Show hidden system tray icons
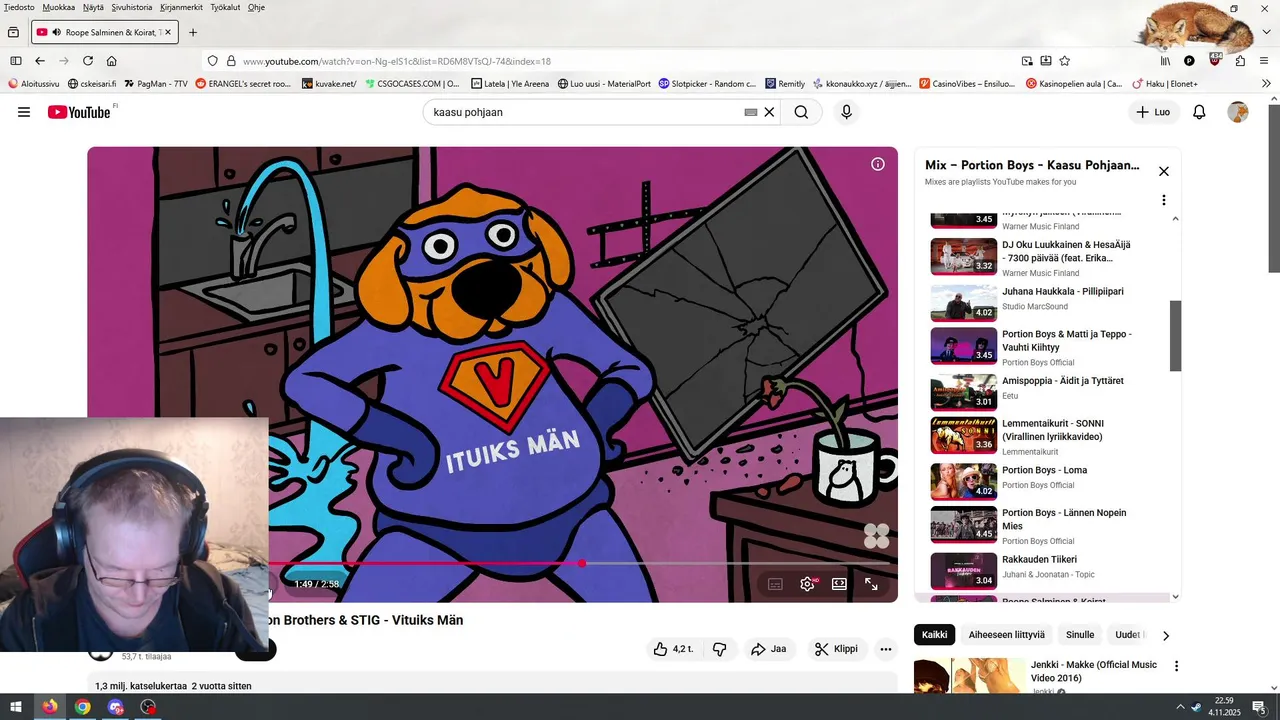1280x720 pixels. pyautogui.click(x=1180, y=707)
